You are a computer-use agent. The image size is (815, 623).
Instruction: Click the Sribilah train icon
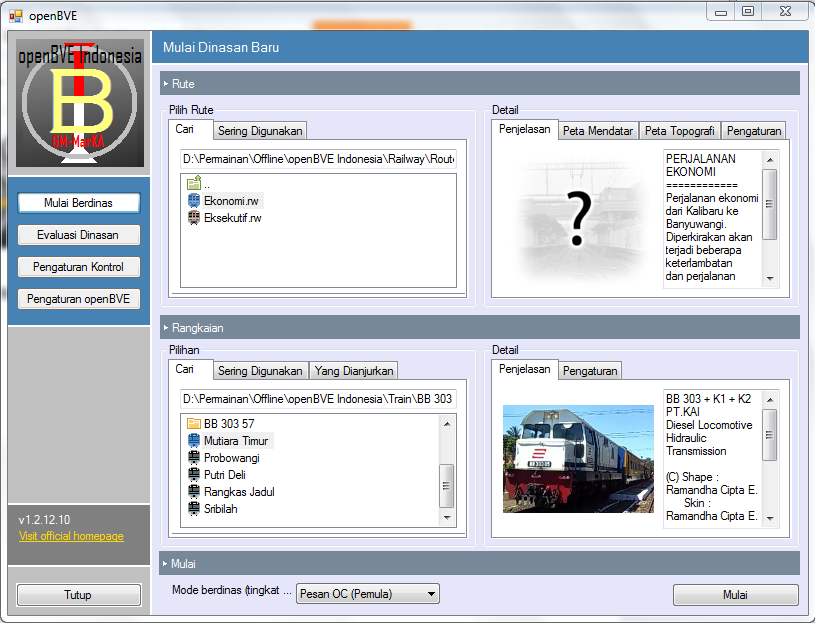coord(194,509)
